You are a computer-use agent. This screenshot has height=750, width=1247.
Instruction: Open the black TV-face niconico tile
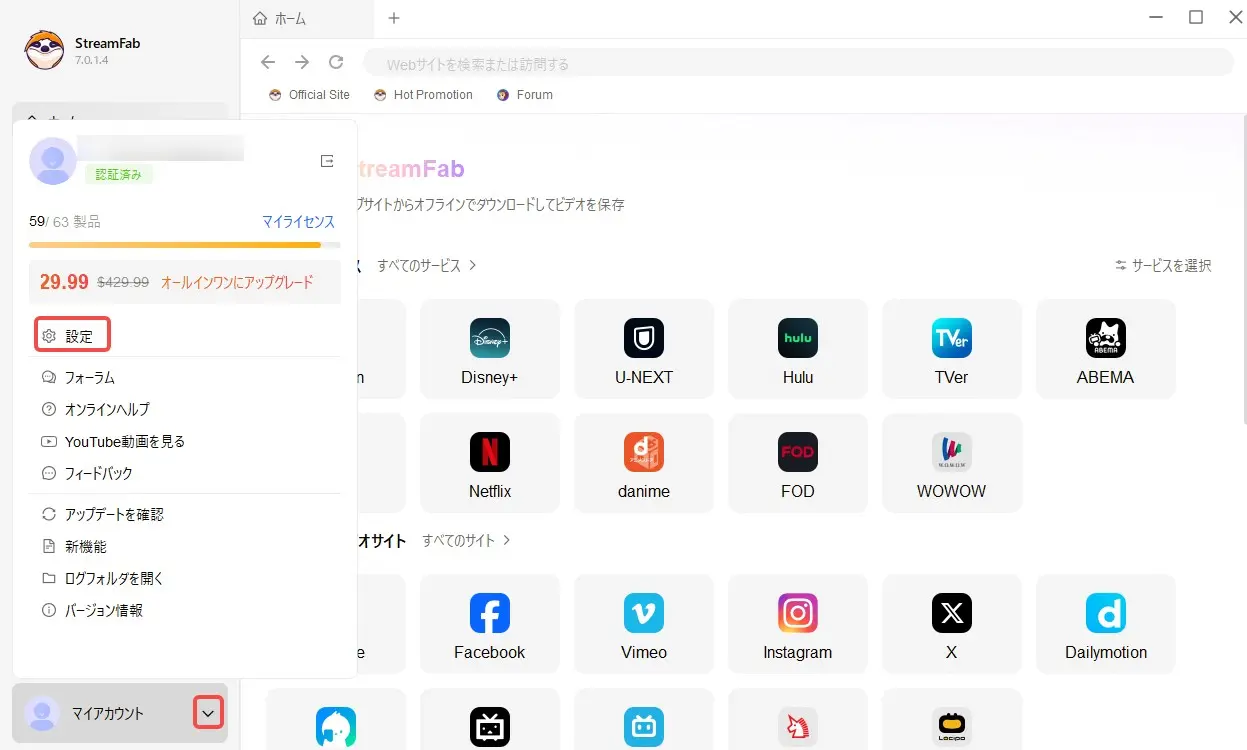489,720
